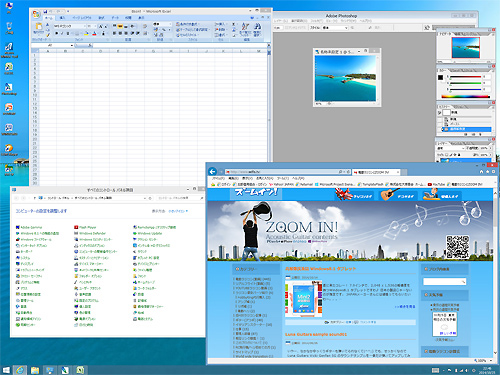Toggle Bold formatting in Excel ribbon
This screenshot has height=375, width=500.
pyautogui.click(x=56, y=33)
